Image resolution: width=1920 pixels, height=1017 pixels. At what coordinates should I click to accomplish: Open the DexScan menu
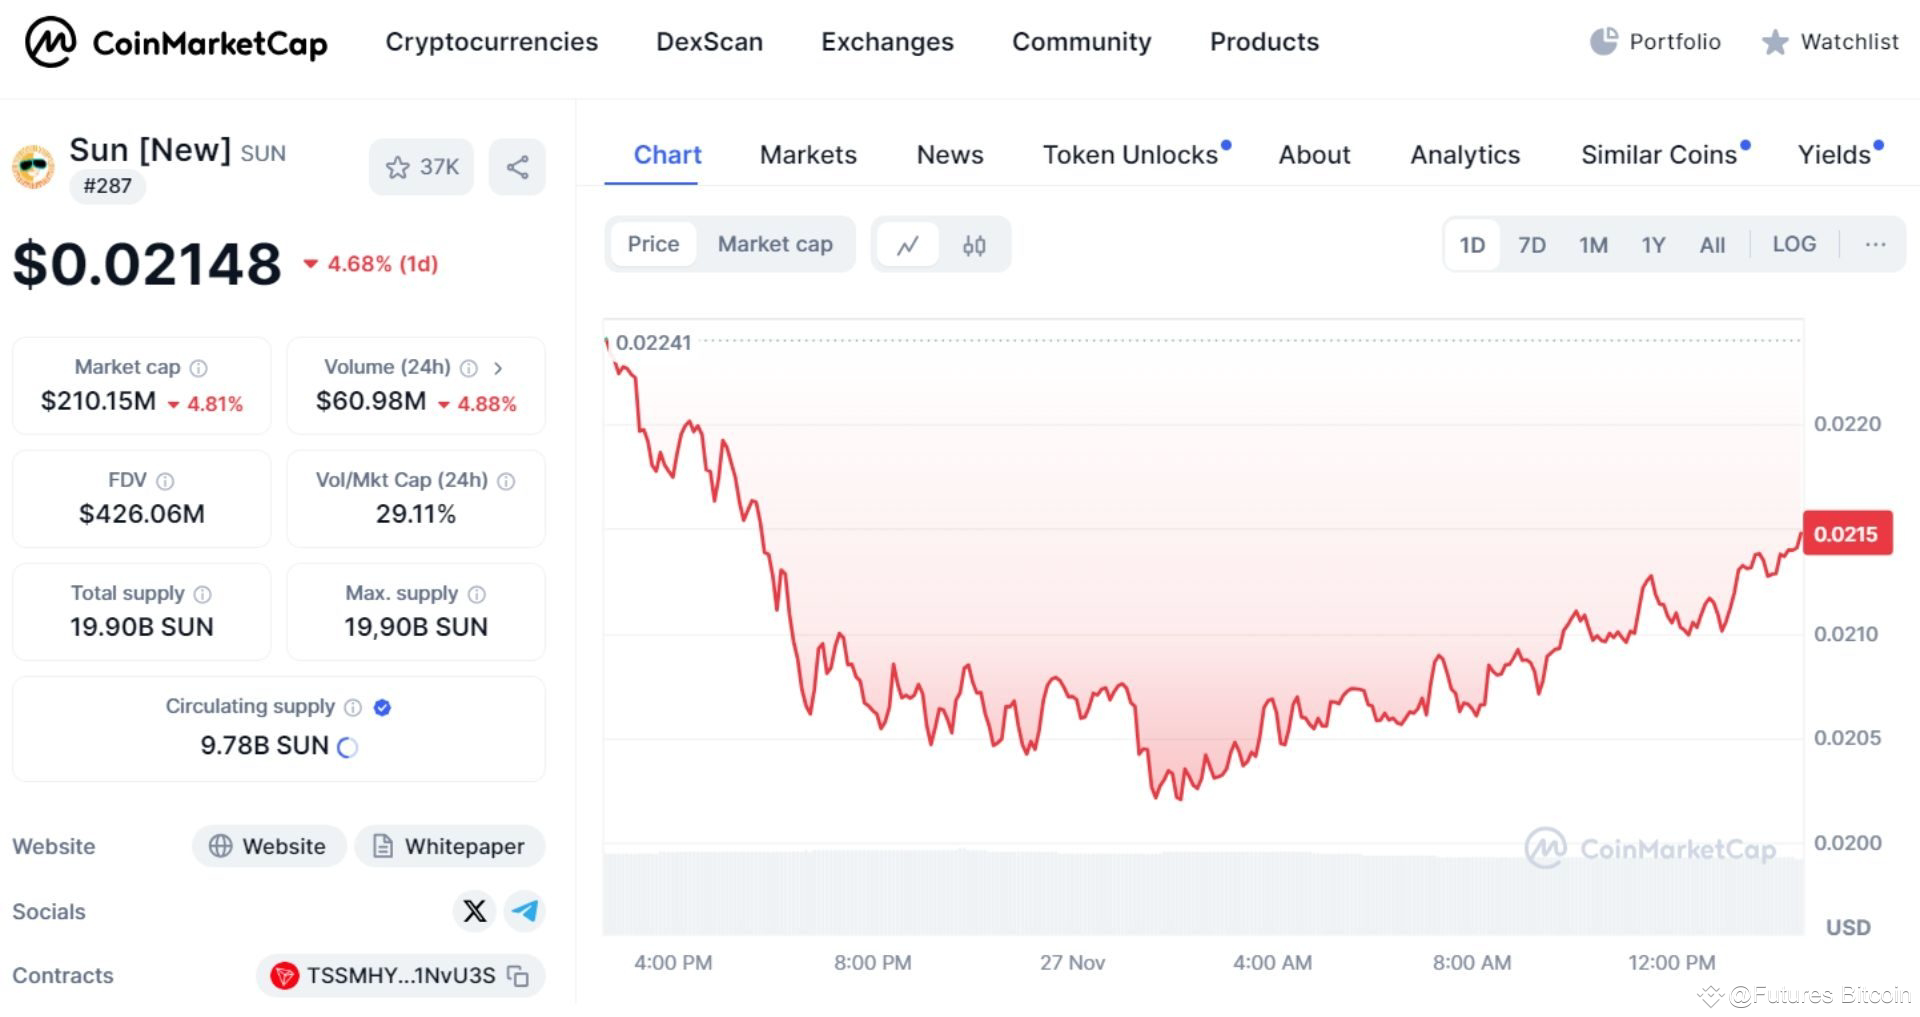(709, 42)
